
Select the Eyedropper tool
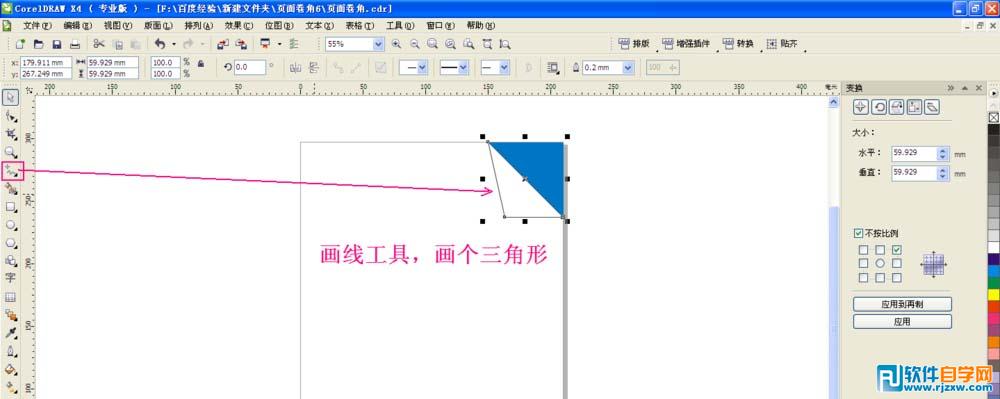click(11, 333)
